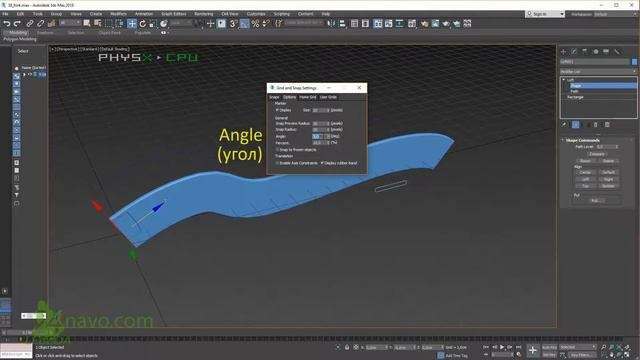Toggle Display rubber band checkbox
This screenshot has height=360, width=640.
pyautogui.click(x=322, y=163)
